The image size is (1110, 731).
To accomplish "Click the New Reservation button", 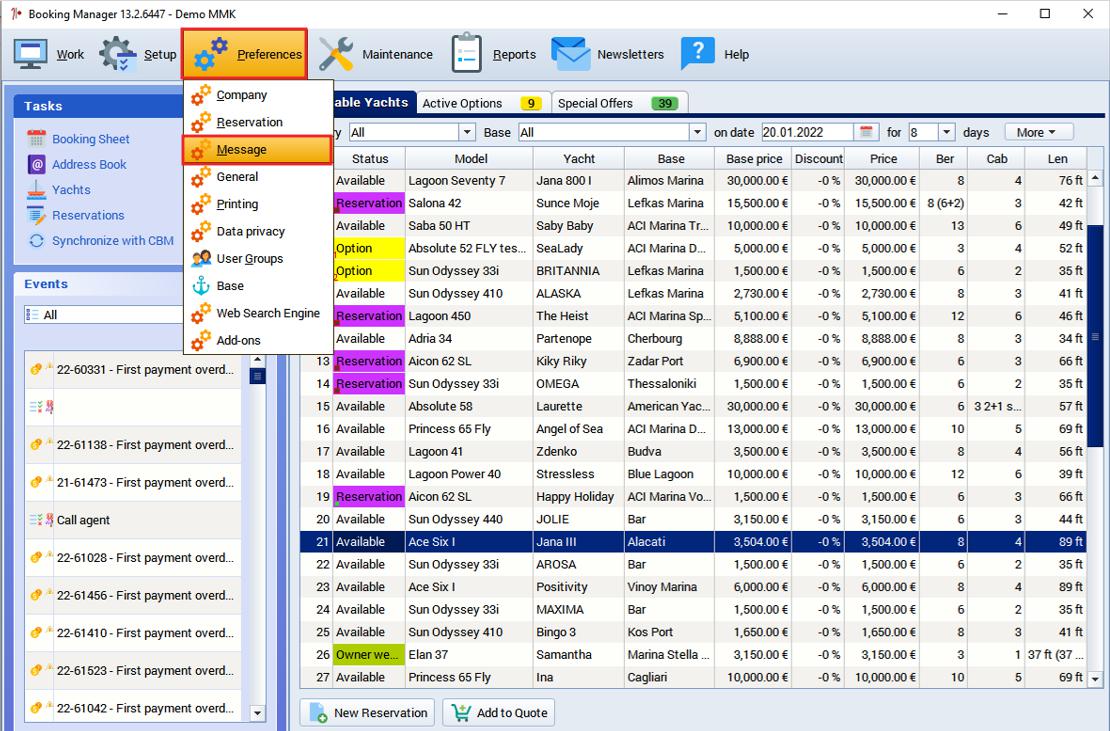I will click(369, 713).
